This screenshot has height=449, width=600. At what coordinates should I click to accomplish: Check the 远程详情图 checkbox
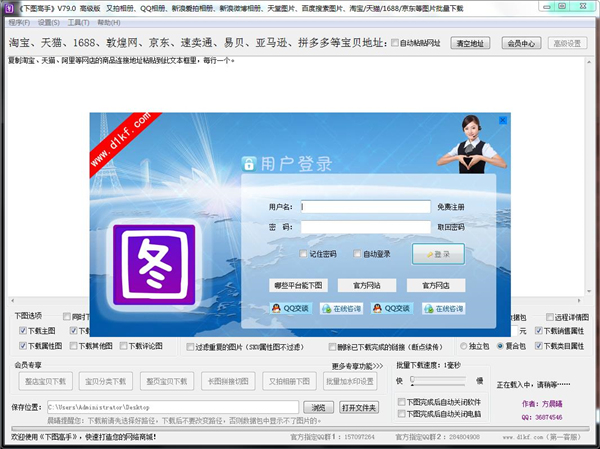[549, 317]
